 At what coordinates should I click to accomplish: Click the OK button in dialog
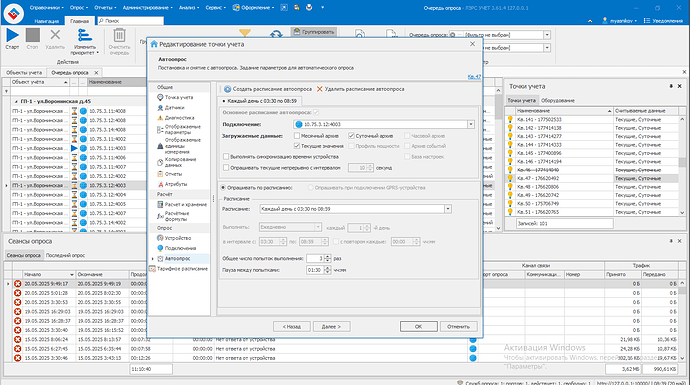pyautogui.click(x=418, y=326)
